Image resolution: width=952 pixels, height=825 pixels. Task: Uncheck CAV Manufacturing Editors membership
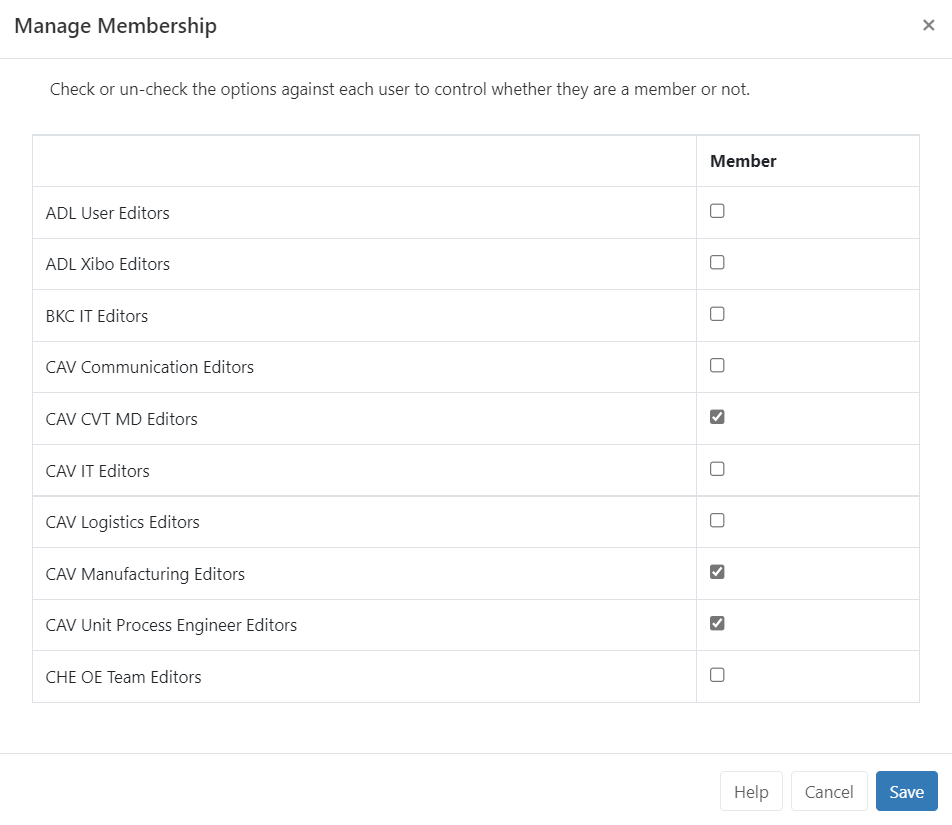pyautogui.click(x=717, y=572)
